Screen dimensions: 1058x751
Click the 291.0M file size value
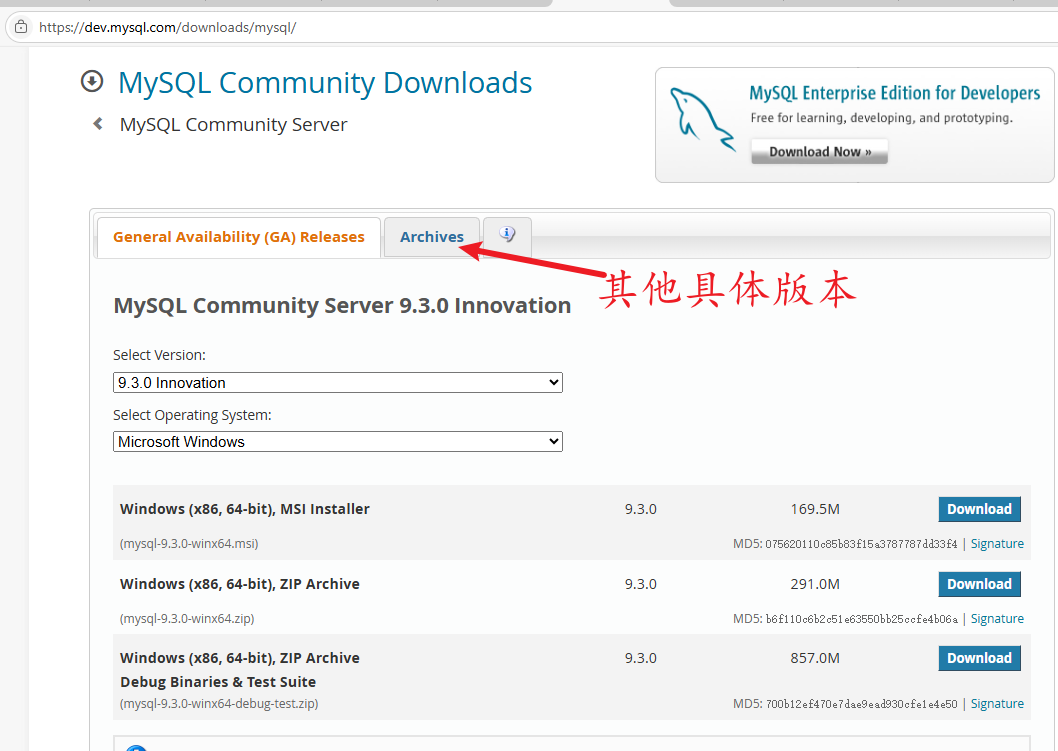pos(815,584)
